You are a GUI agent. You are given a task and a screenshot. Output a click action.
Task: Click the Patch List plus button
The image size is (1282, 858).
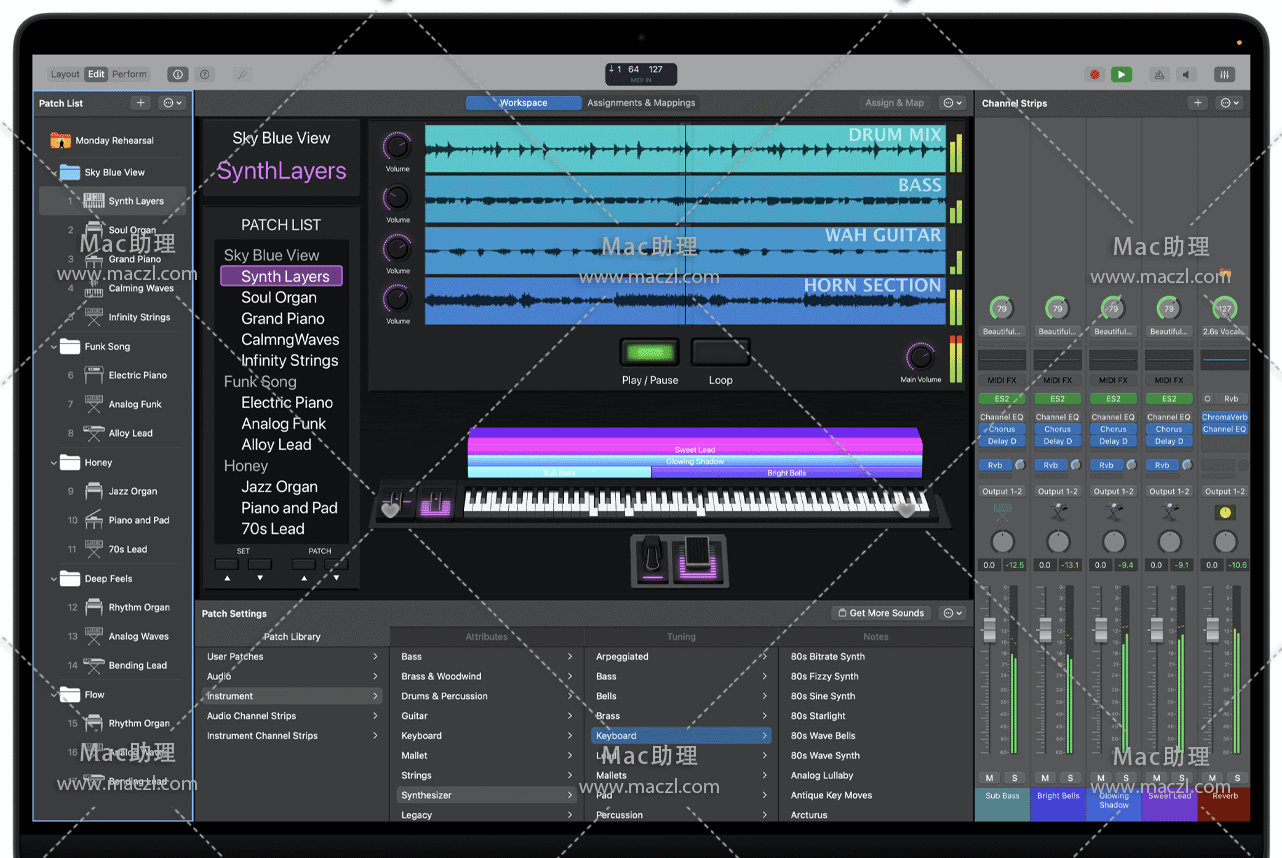click(x=141, y=103)
